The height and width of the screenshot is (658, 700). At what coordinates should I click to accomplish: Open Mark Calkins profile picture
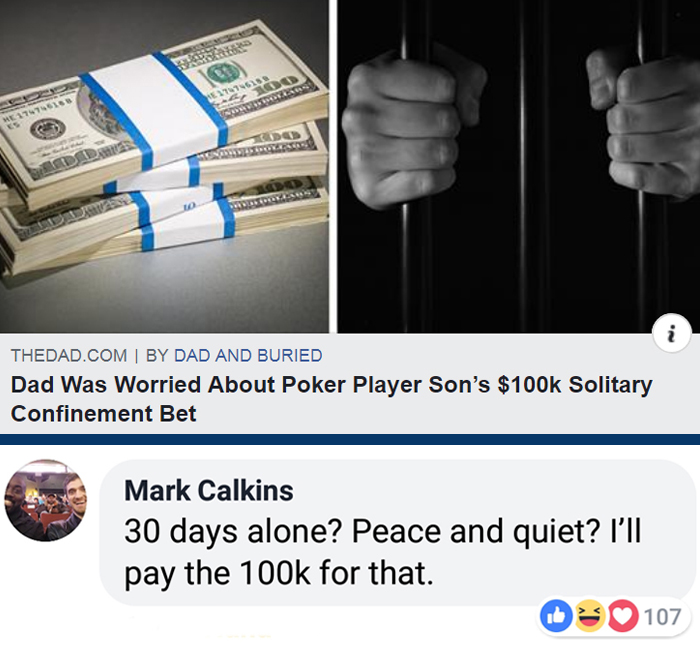pyautogui.click(x=46, y=500)
